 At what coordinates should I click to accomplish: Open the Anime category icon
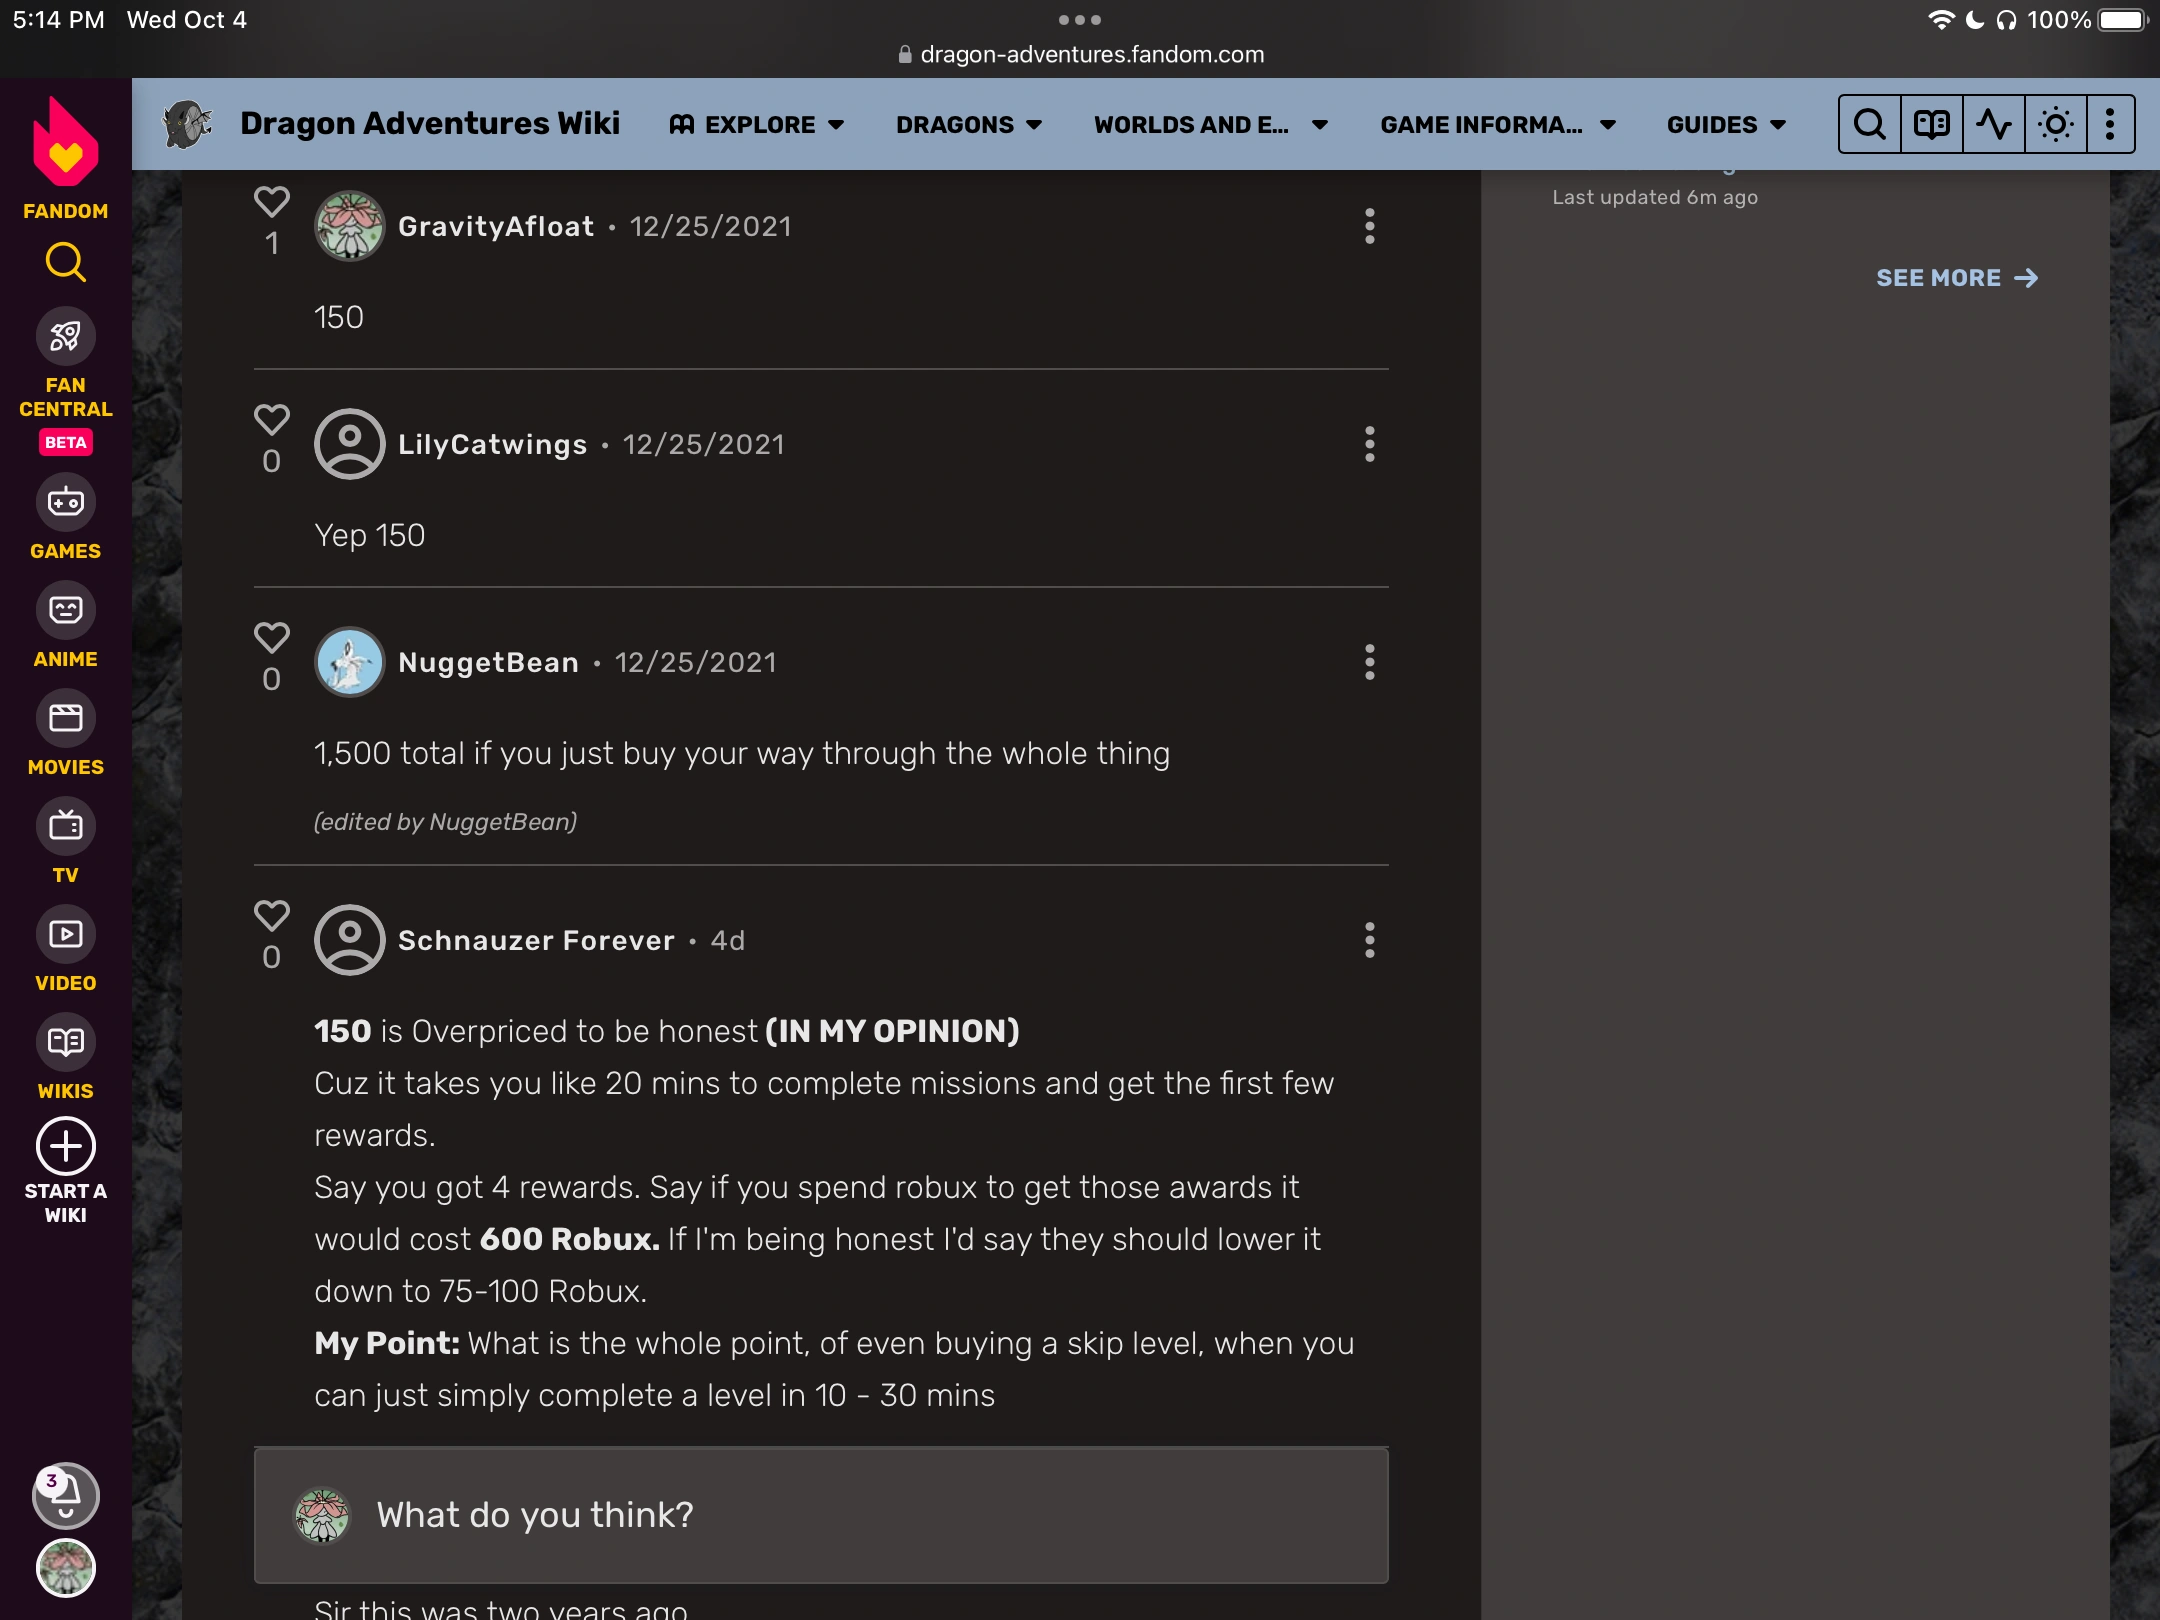tap(65, 610)
